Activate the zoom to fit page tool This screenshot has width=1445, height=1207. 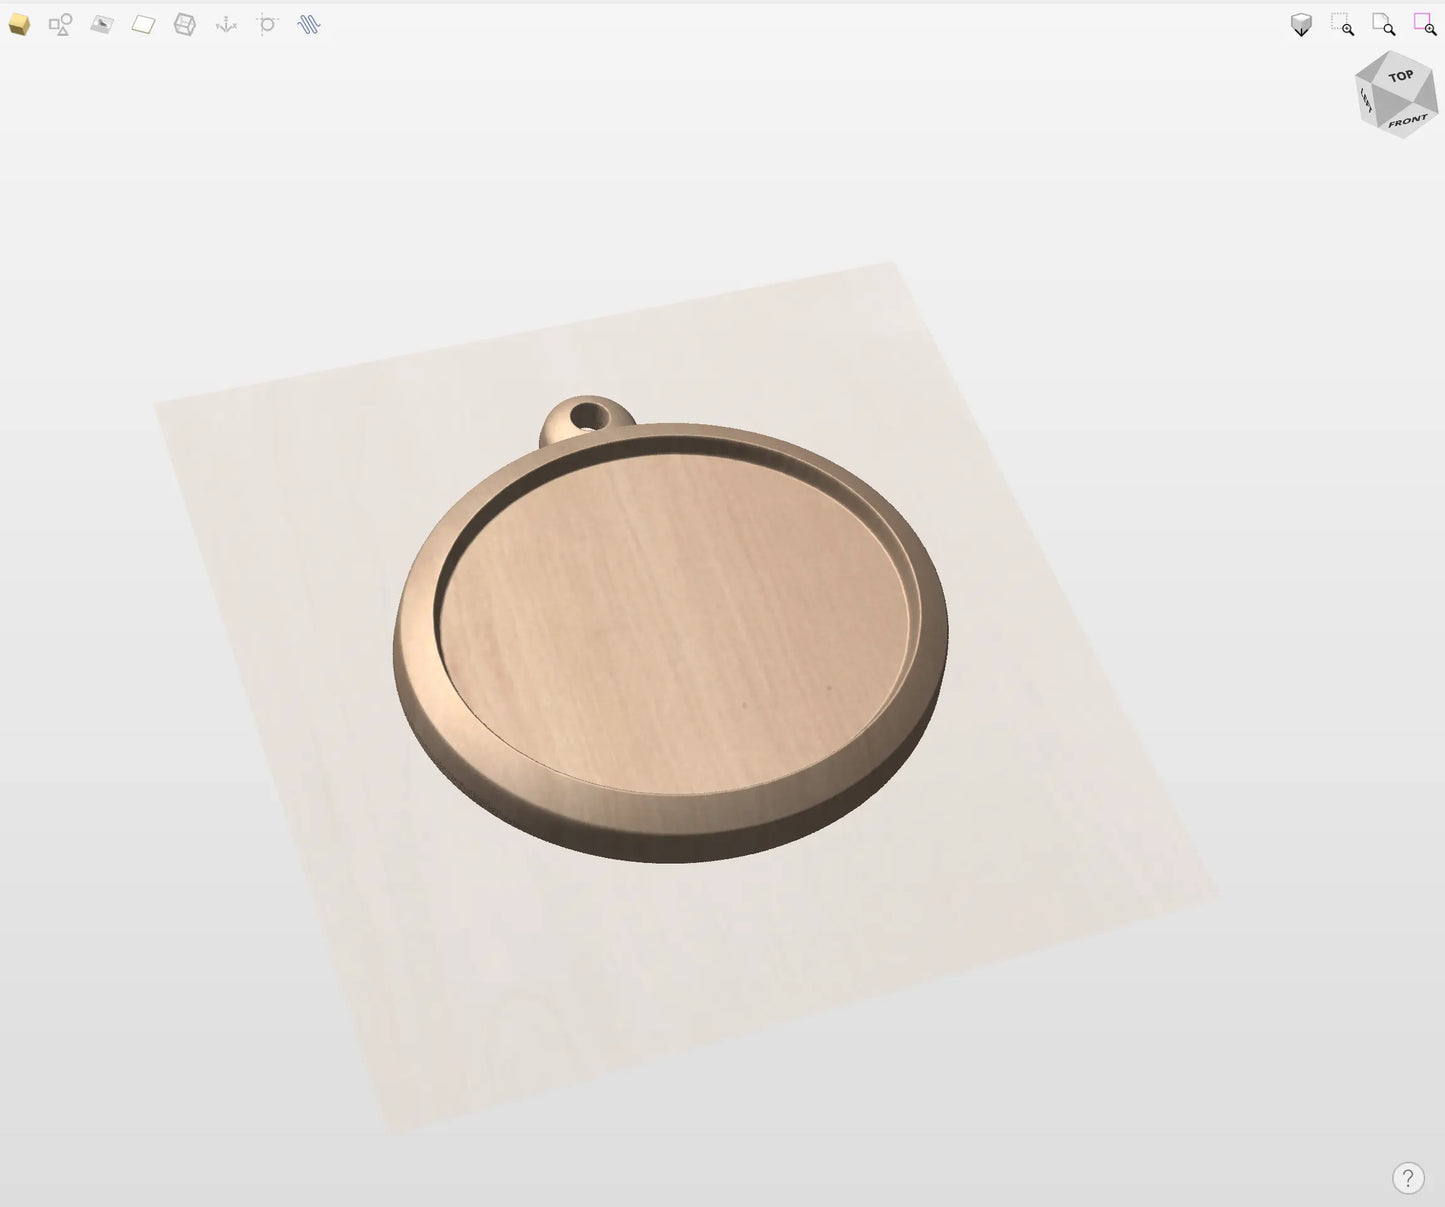[1384, 24]
